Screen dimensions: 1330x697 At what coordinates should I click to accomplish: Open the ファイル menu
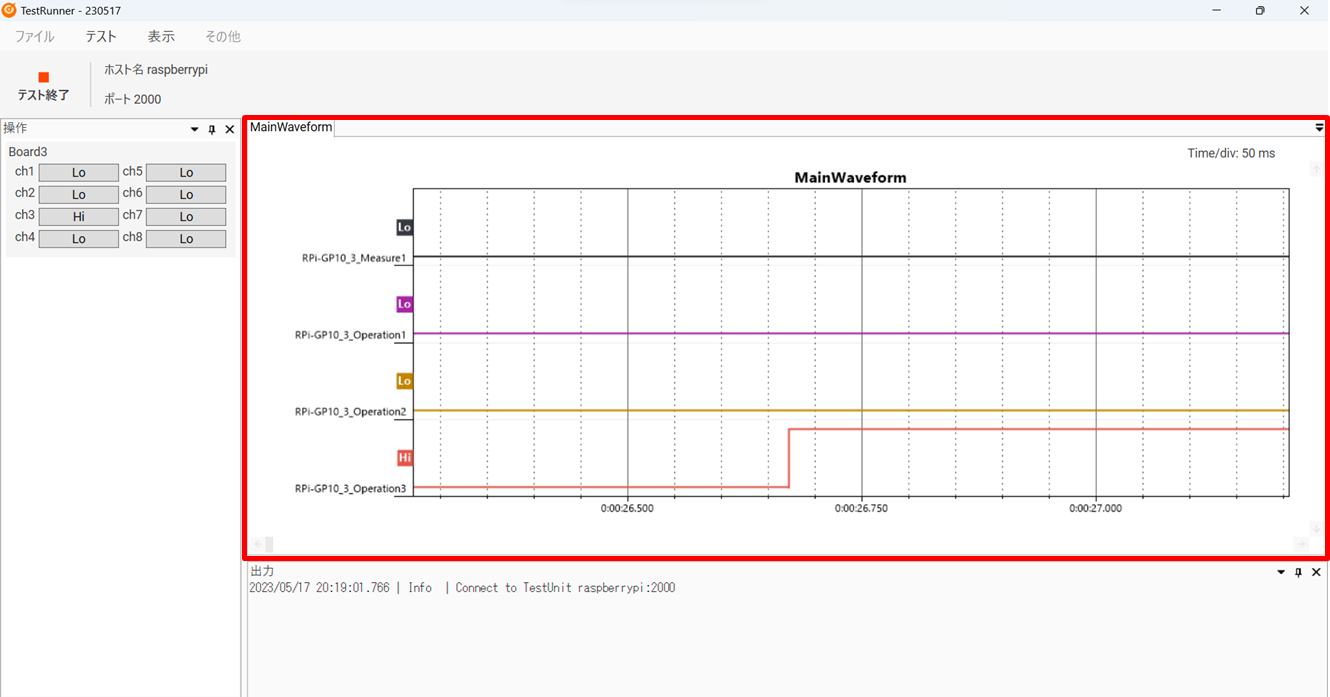[x=35, y=36]
